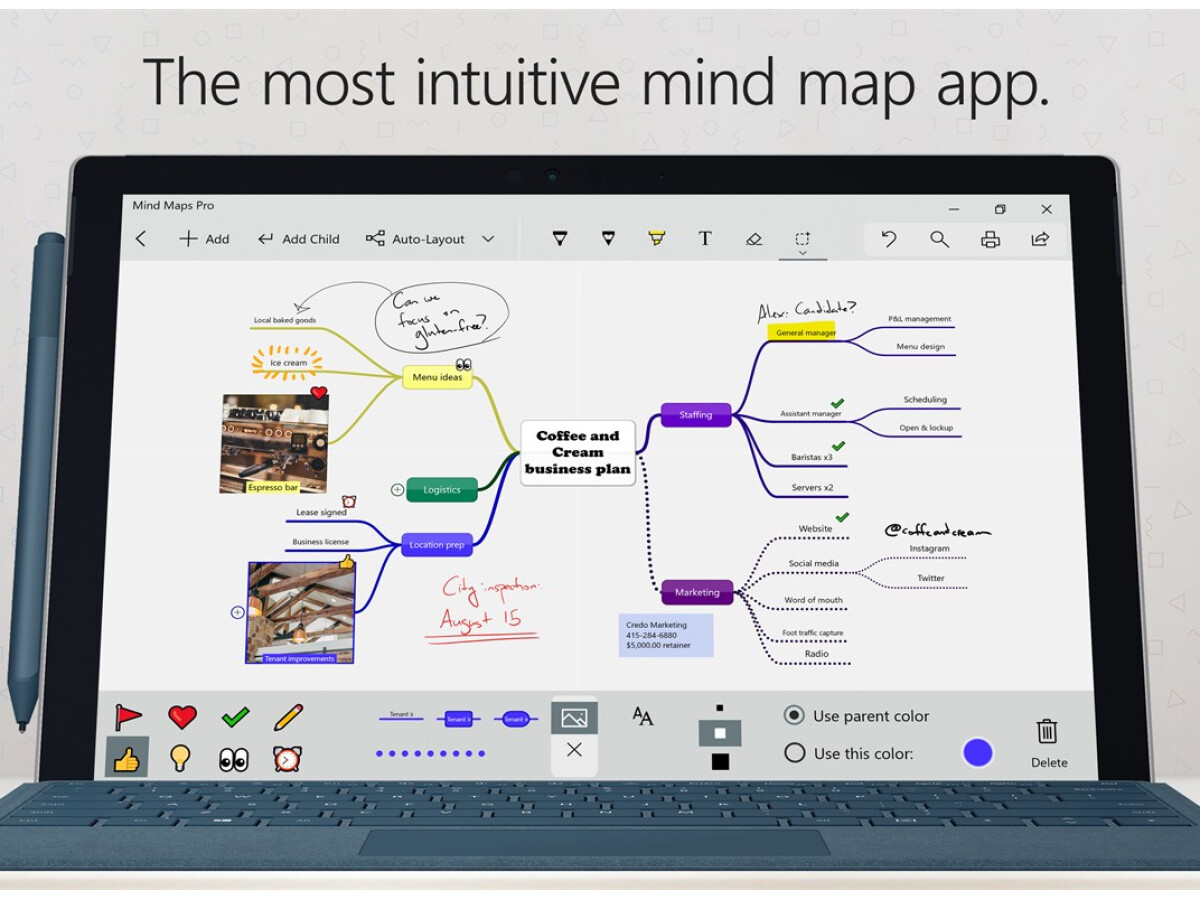This screenshot has height=900, width=1200.
Task: Select the second black pen tool
Action: pos(608,239)
